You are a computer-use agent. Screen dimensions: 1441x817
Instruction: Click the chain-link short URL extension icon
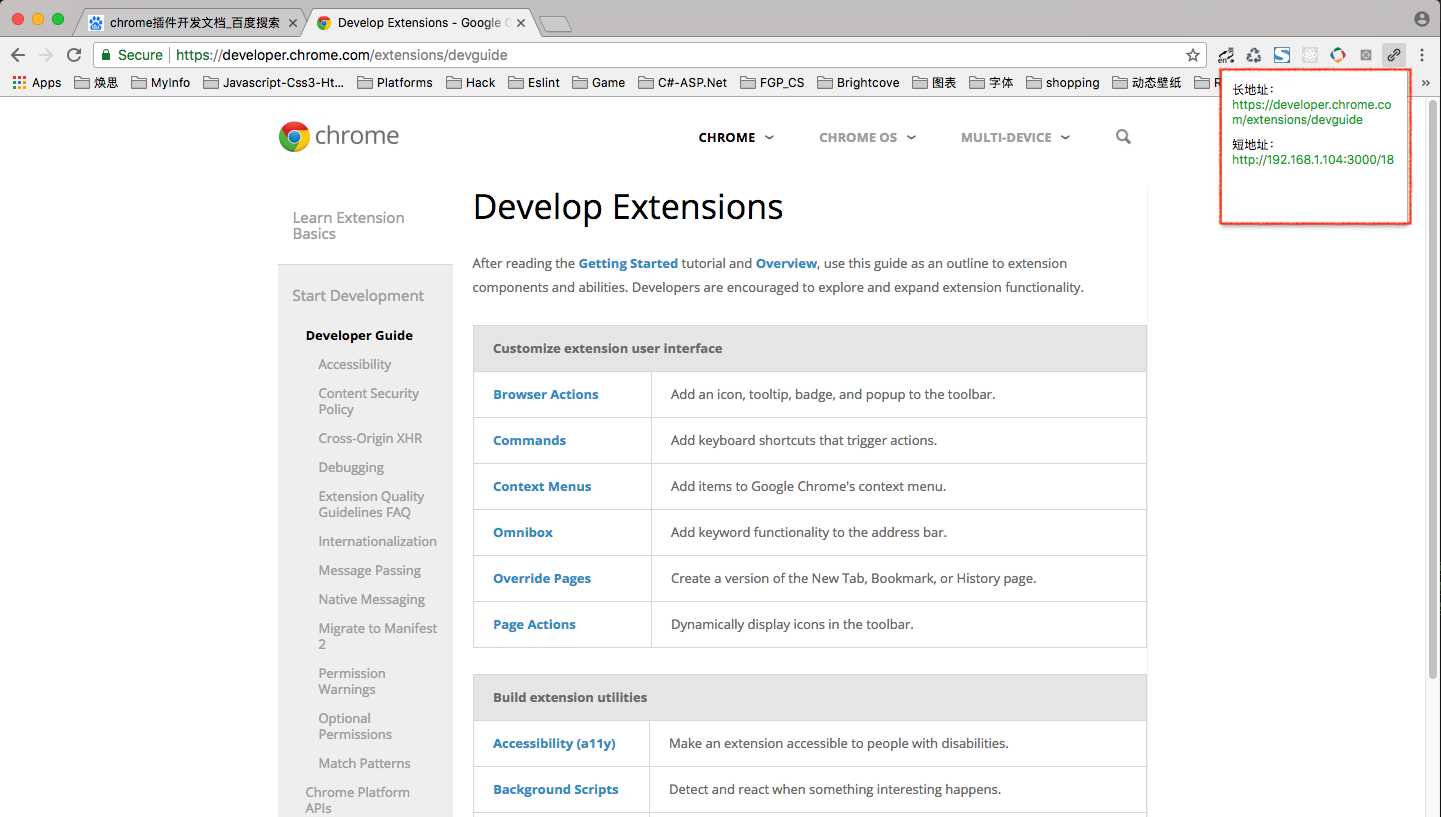click(1394, 55)
